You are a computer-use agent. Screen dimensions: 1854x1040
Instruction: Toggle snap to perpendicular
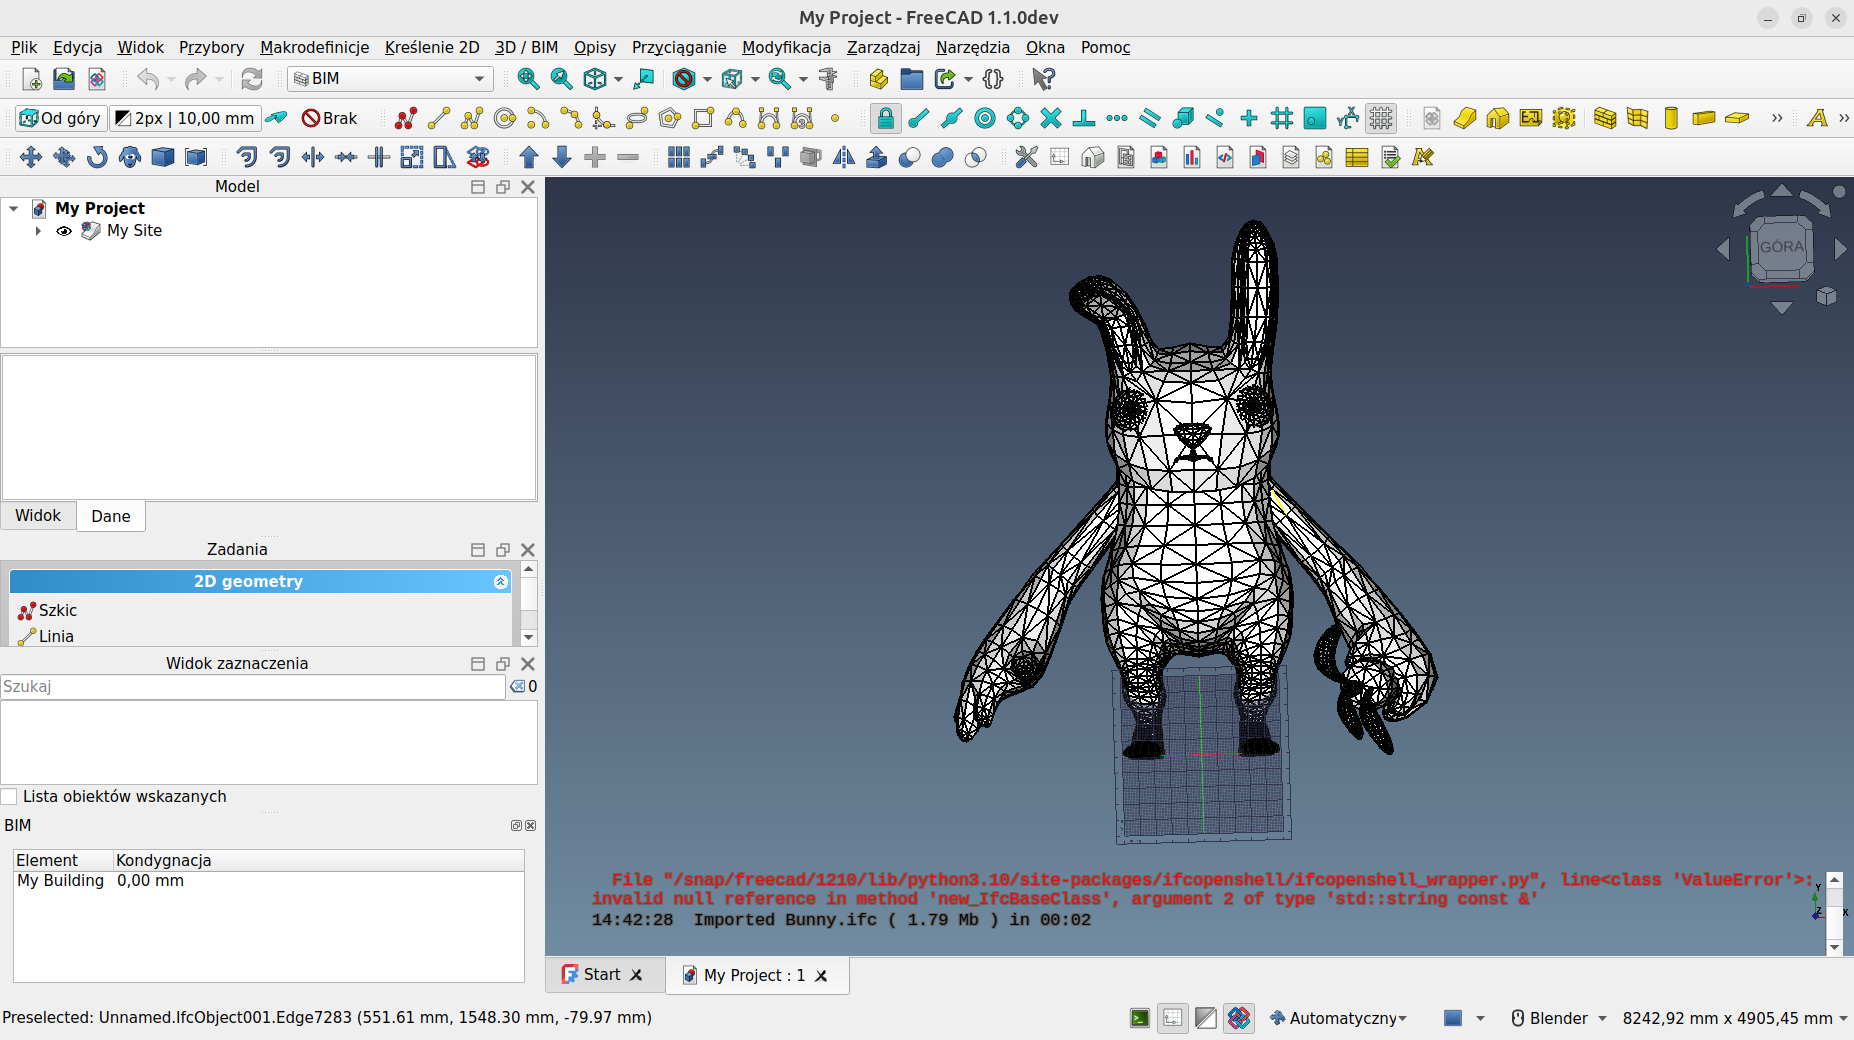point(1084,118)
